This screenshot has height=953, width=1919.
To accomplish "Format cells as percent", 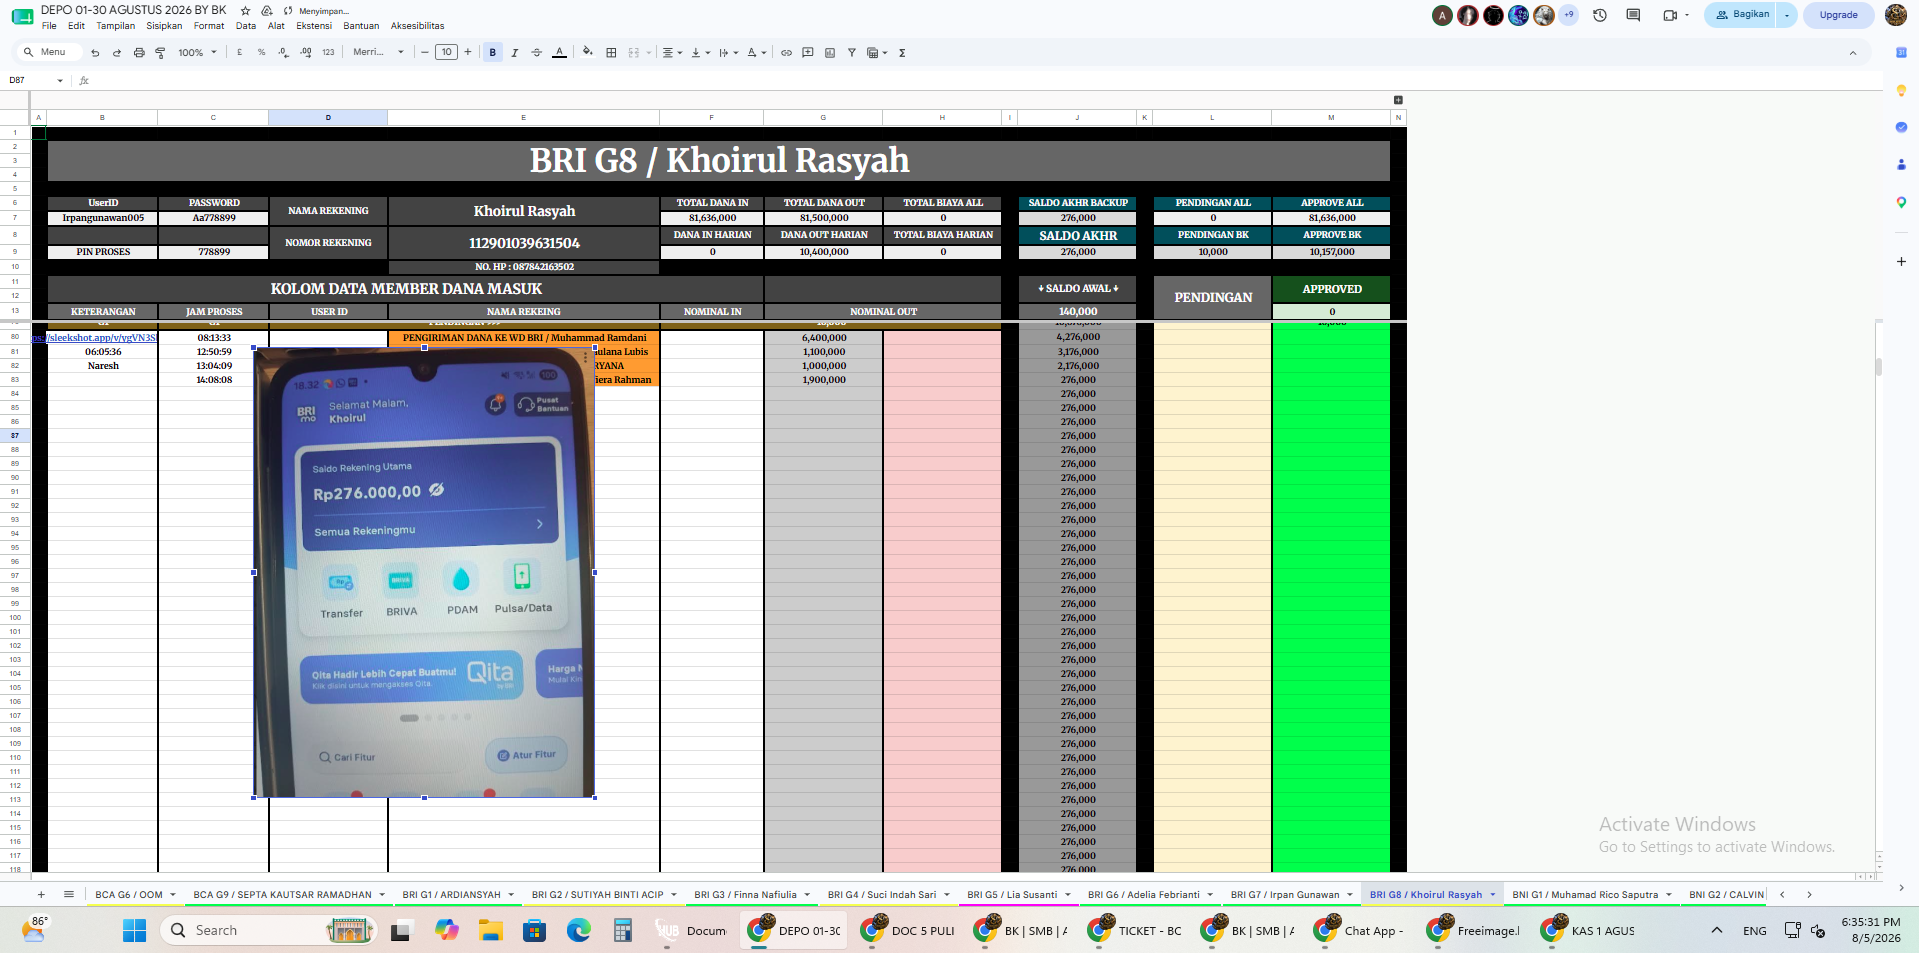I will pos(262,53).
